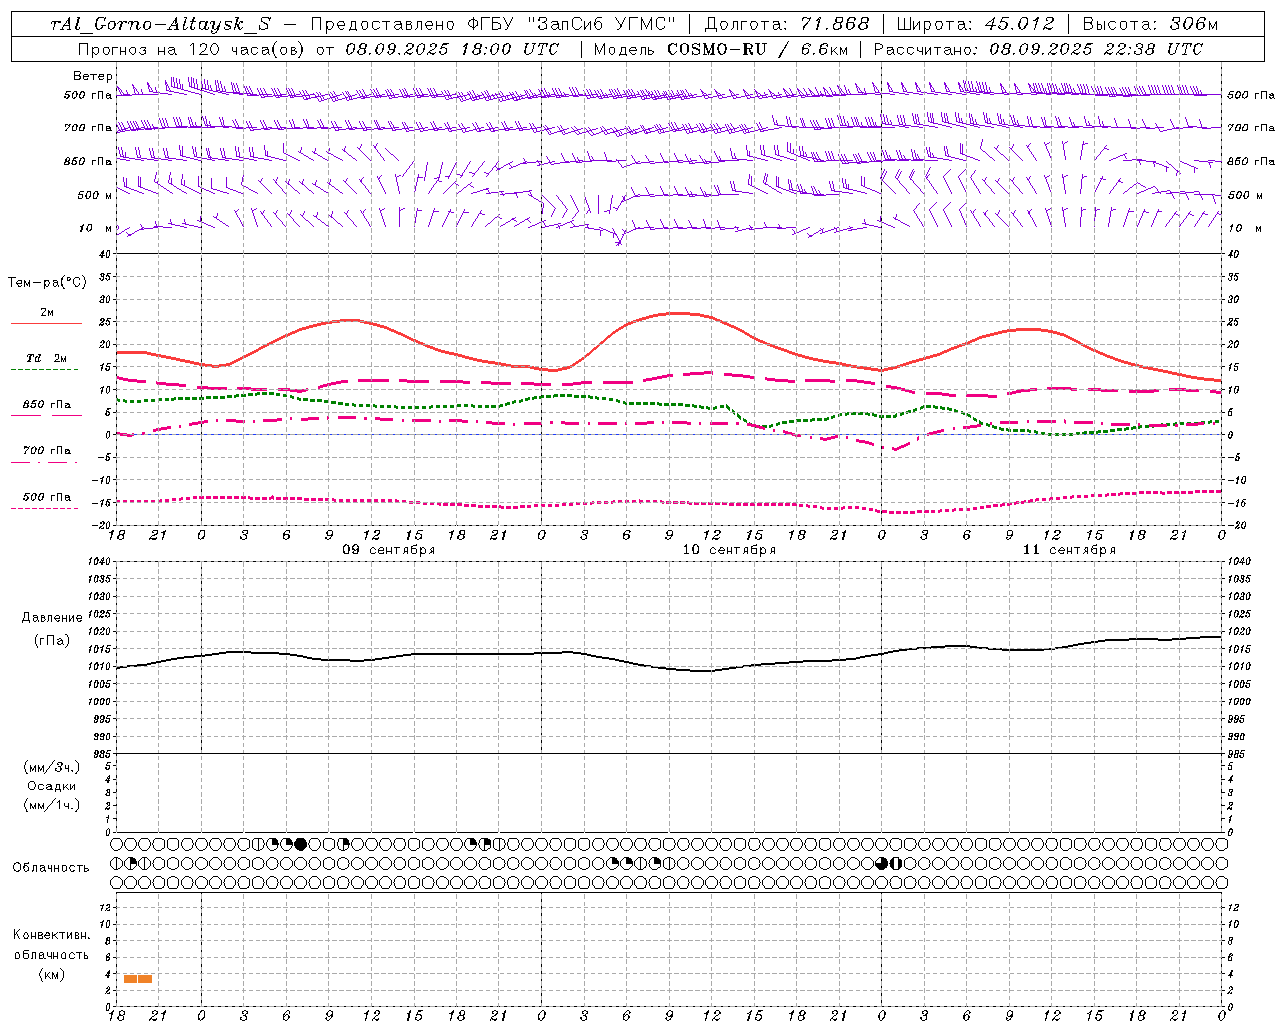Click the (мм/1ч.) units label
The height and width of the screenshot is (1024, 1280).
(x=52, y=805)
